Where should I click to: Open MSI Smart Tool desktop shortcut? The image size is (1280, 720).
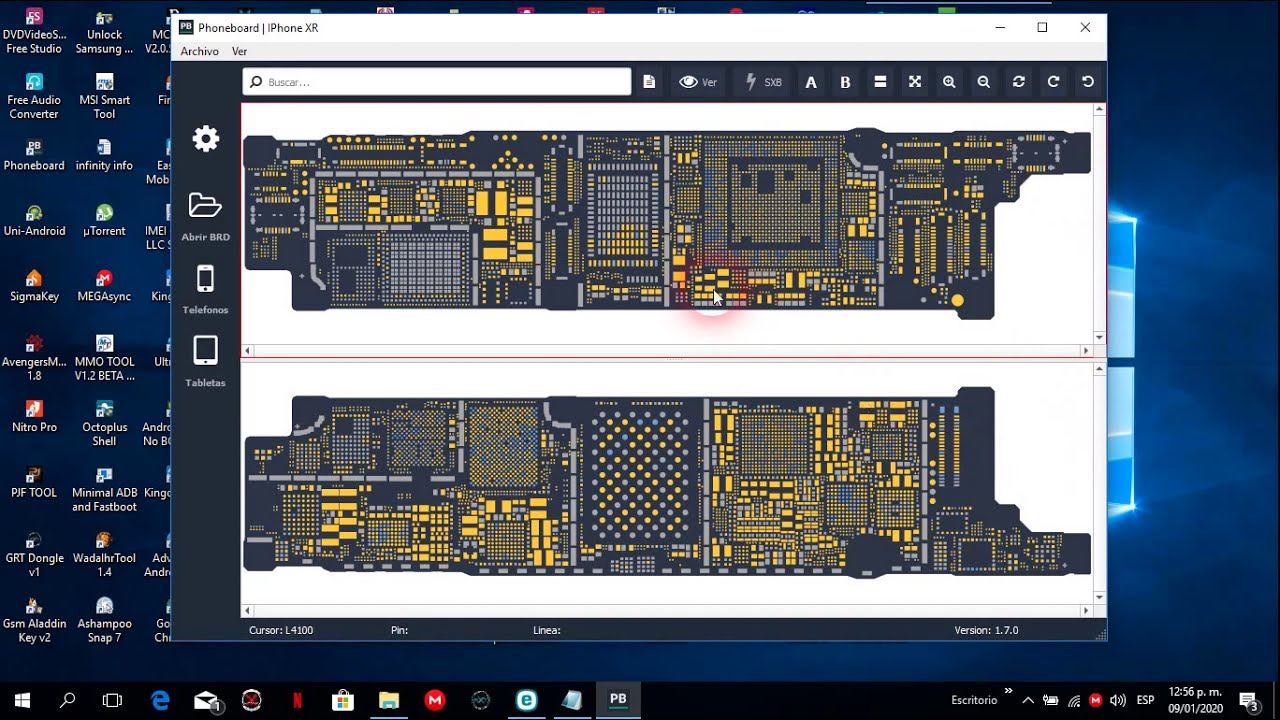click(x=104, y=95)
